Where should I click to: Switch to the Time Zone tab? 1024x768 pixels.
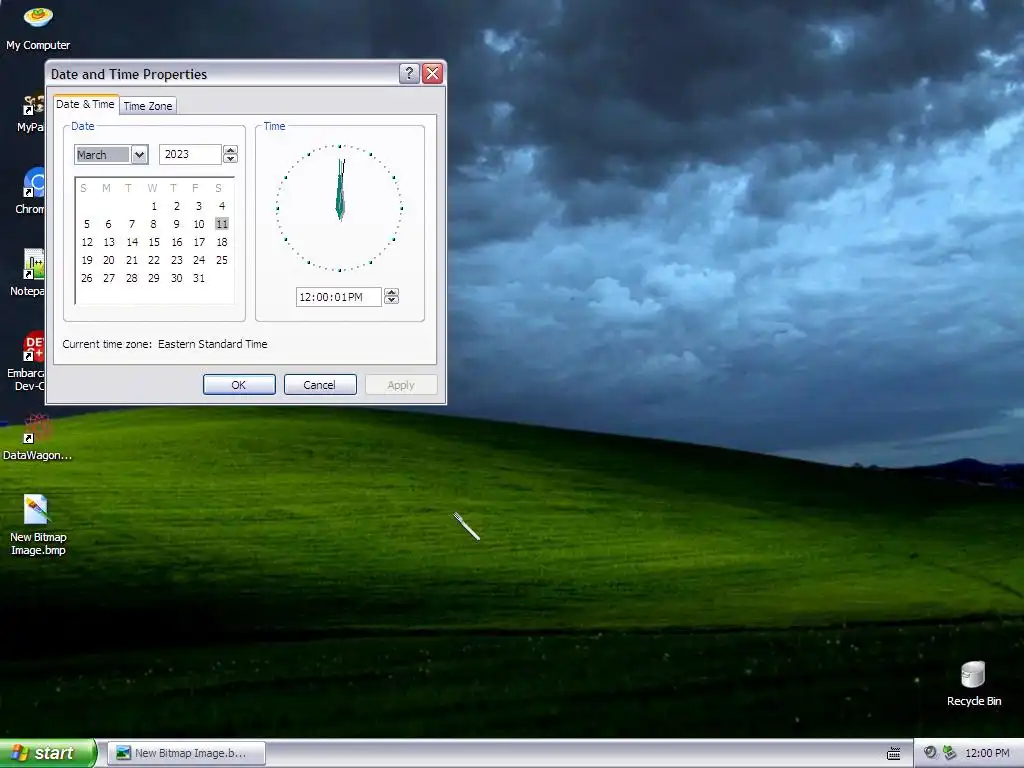(x=148, y=106)
